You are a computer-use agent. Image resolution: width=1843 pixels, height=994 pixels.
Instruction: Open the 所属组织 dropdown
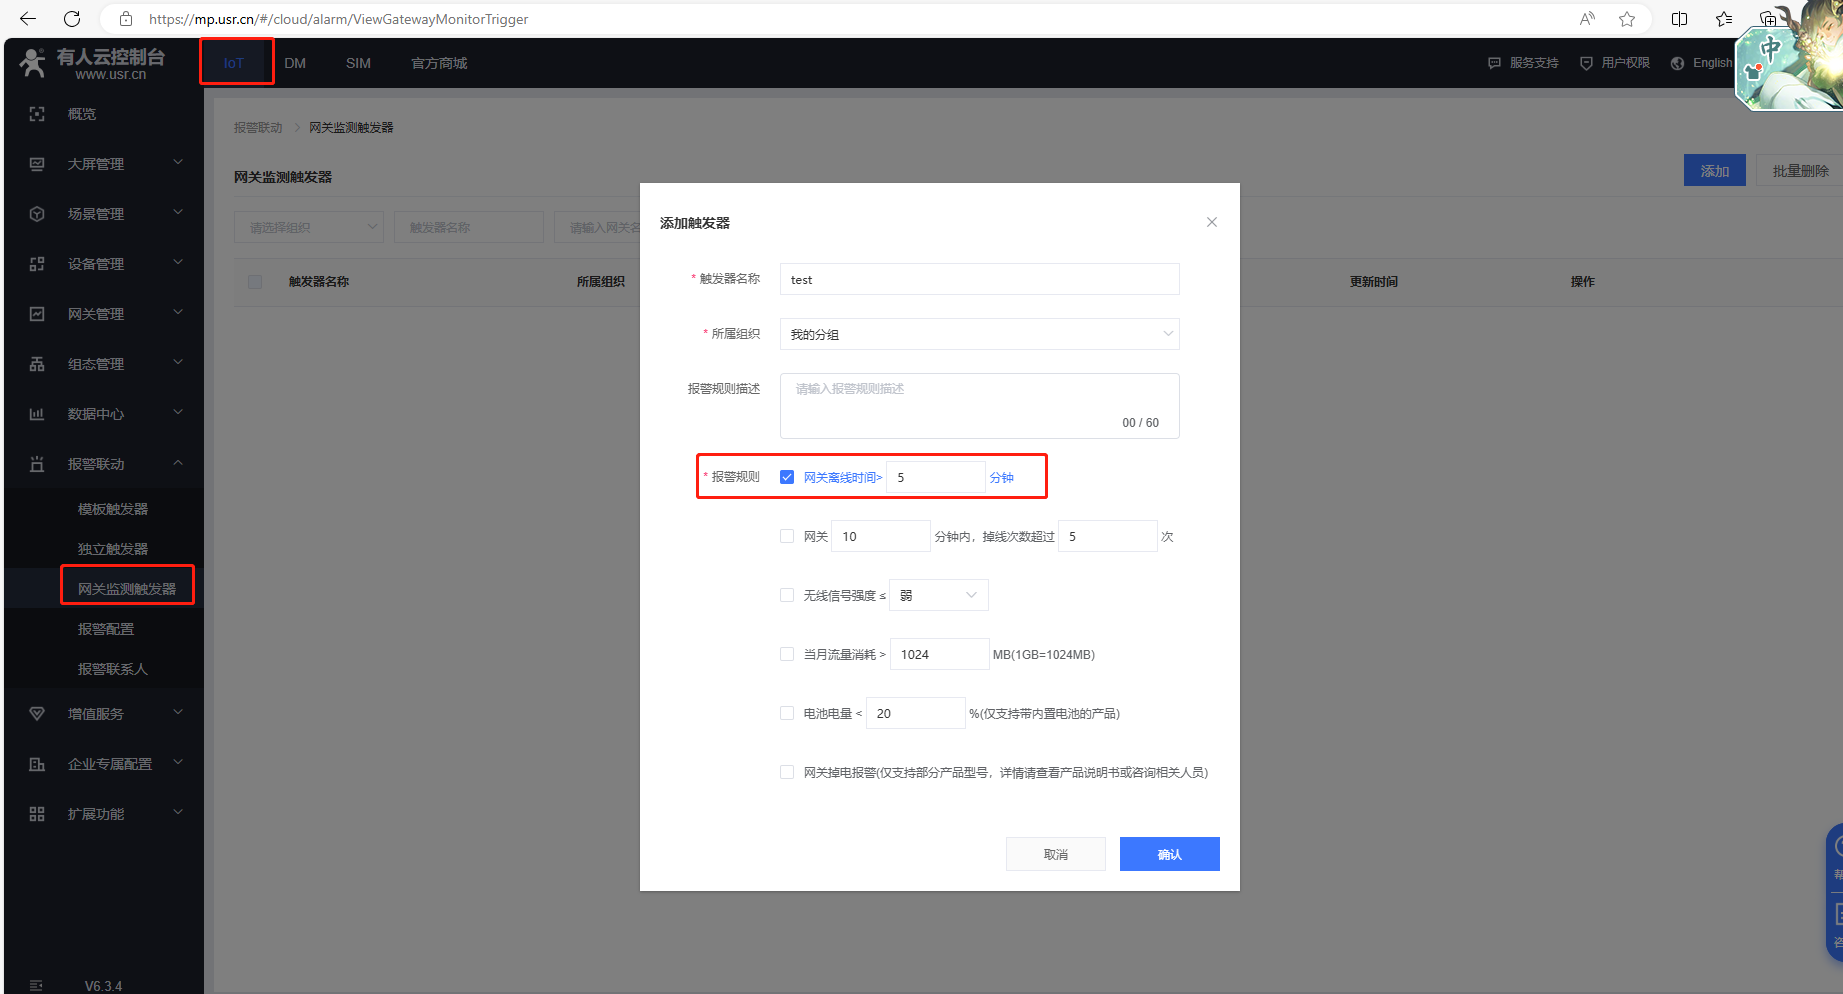point(978,334)
